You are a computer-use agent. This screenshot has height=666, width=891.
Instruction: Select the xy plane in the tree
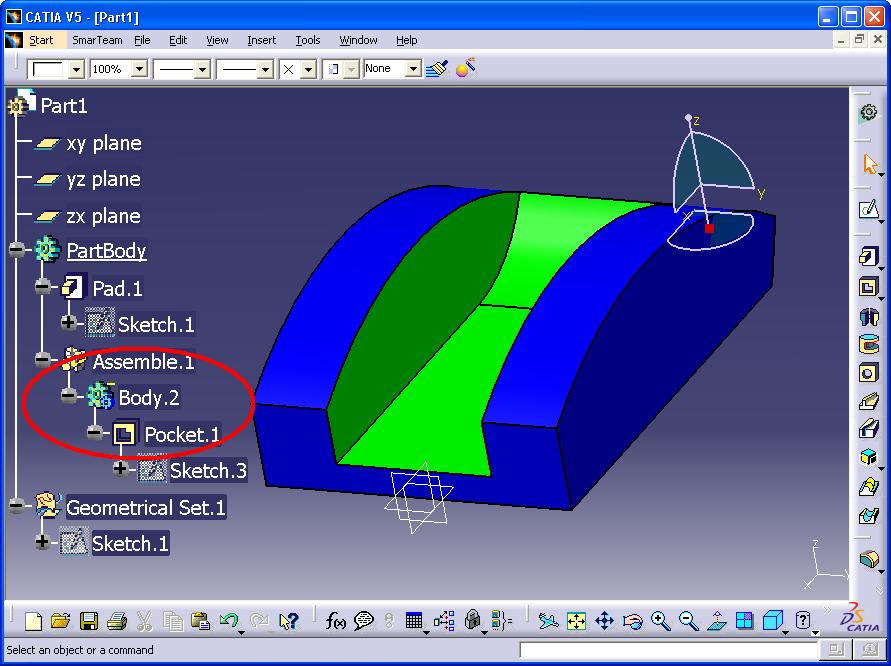pyautogui.click(x=104, y=143)
